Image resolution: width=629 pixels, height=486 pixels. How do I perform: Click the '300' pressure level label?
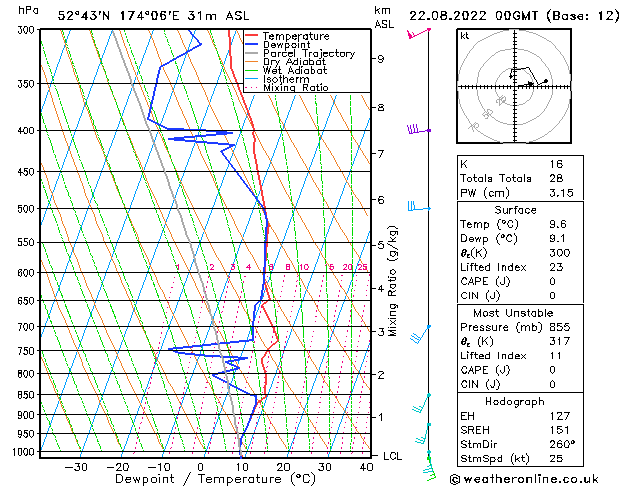28,30
